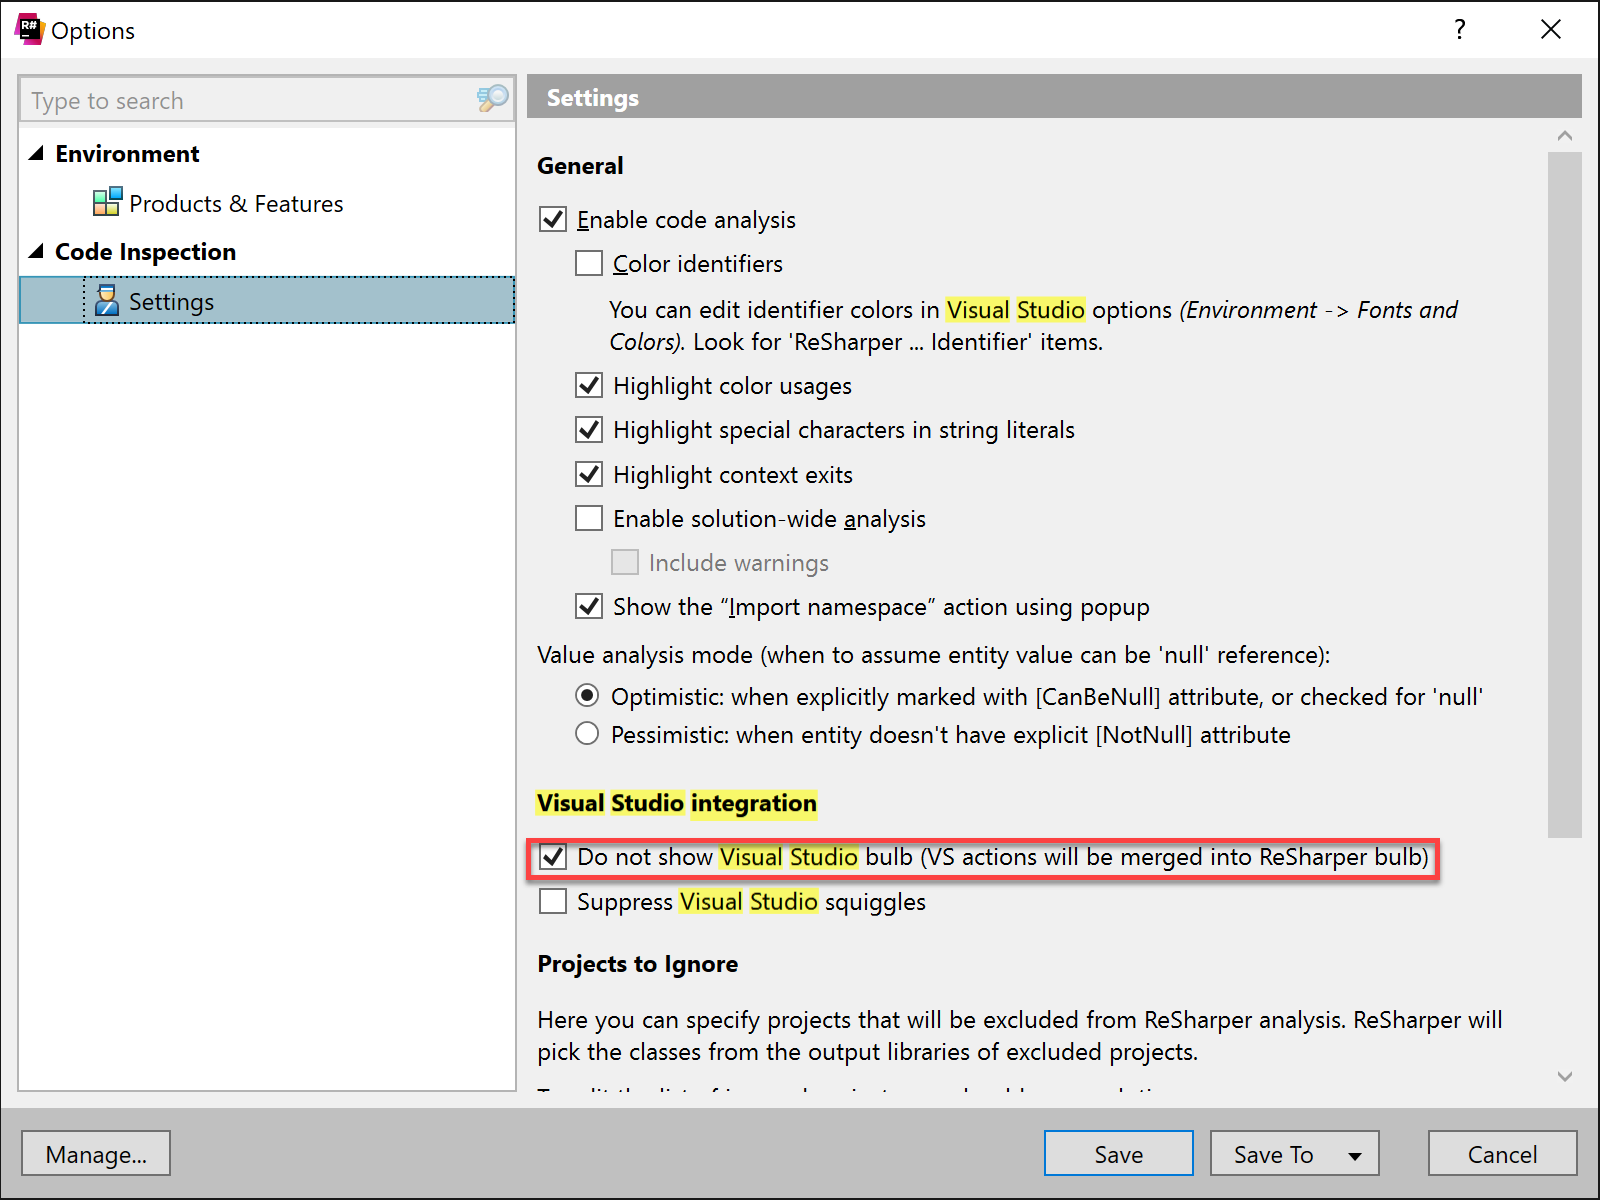Click the General section heading
Viewport: 1600px width, 1200px height.
pos(580,166)
